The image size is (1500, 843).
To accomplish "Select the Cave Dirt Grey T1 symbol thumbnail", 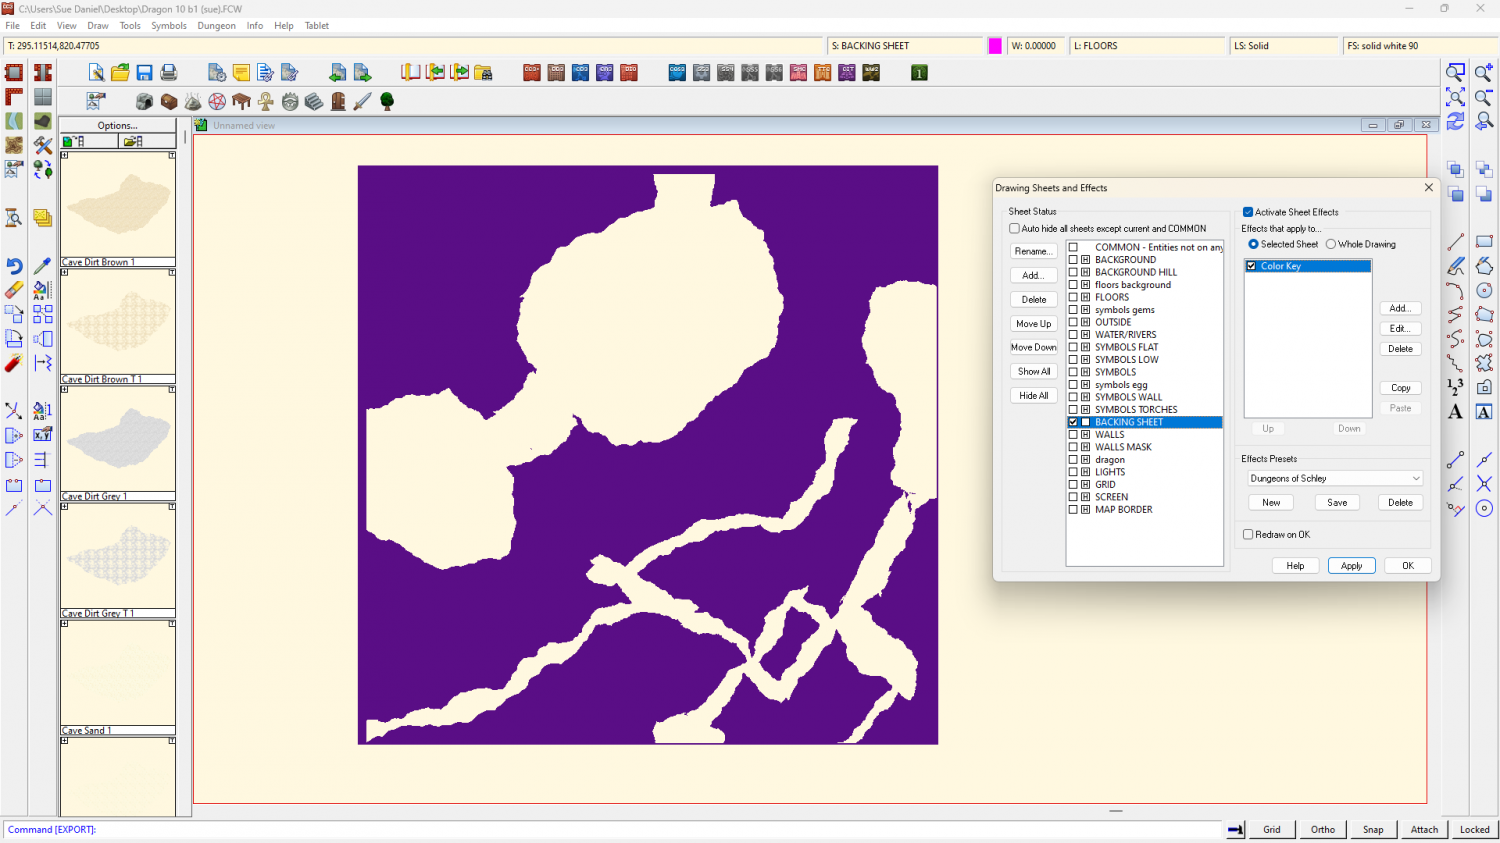I will coord(118,556).
